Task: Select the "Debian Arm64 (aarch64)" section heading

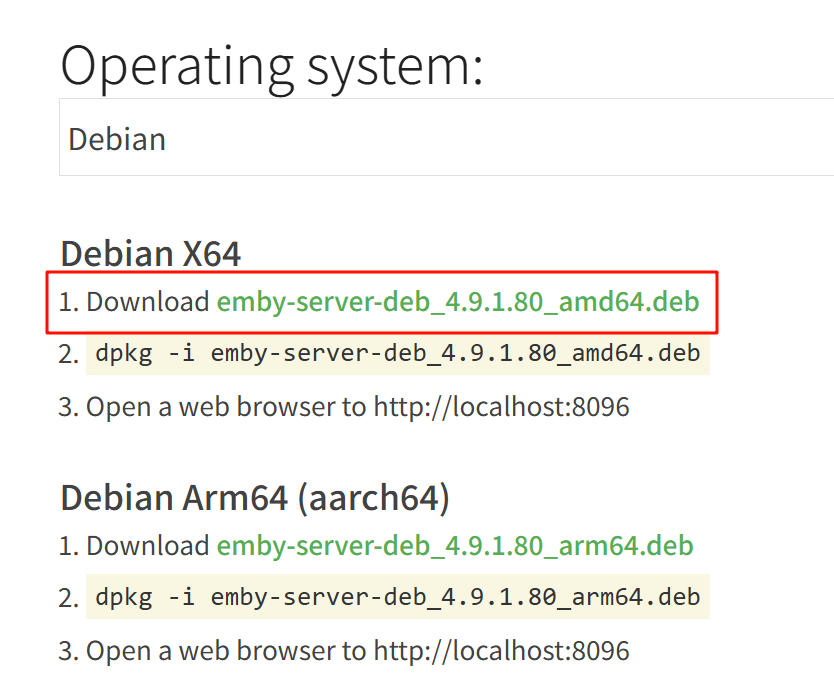Action: (255, 498)
